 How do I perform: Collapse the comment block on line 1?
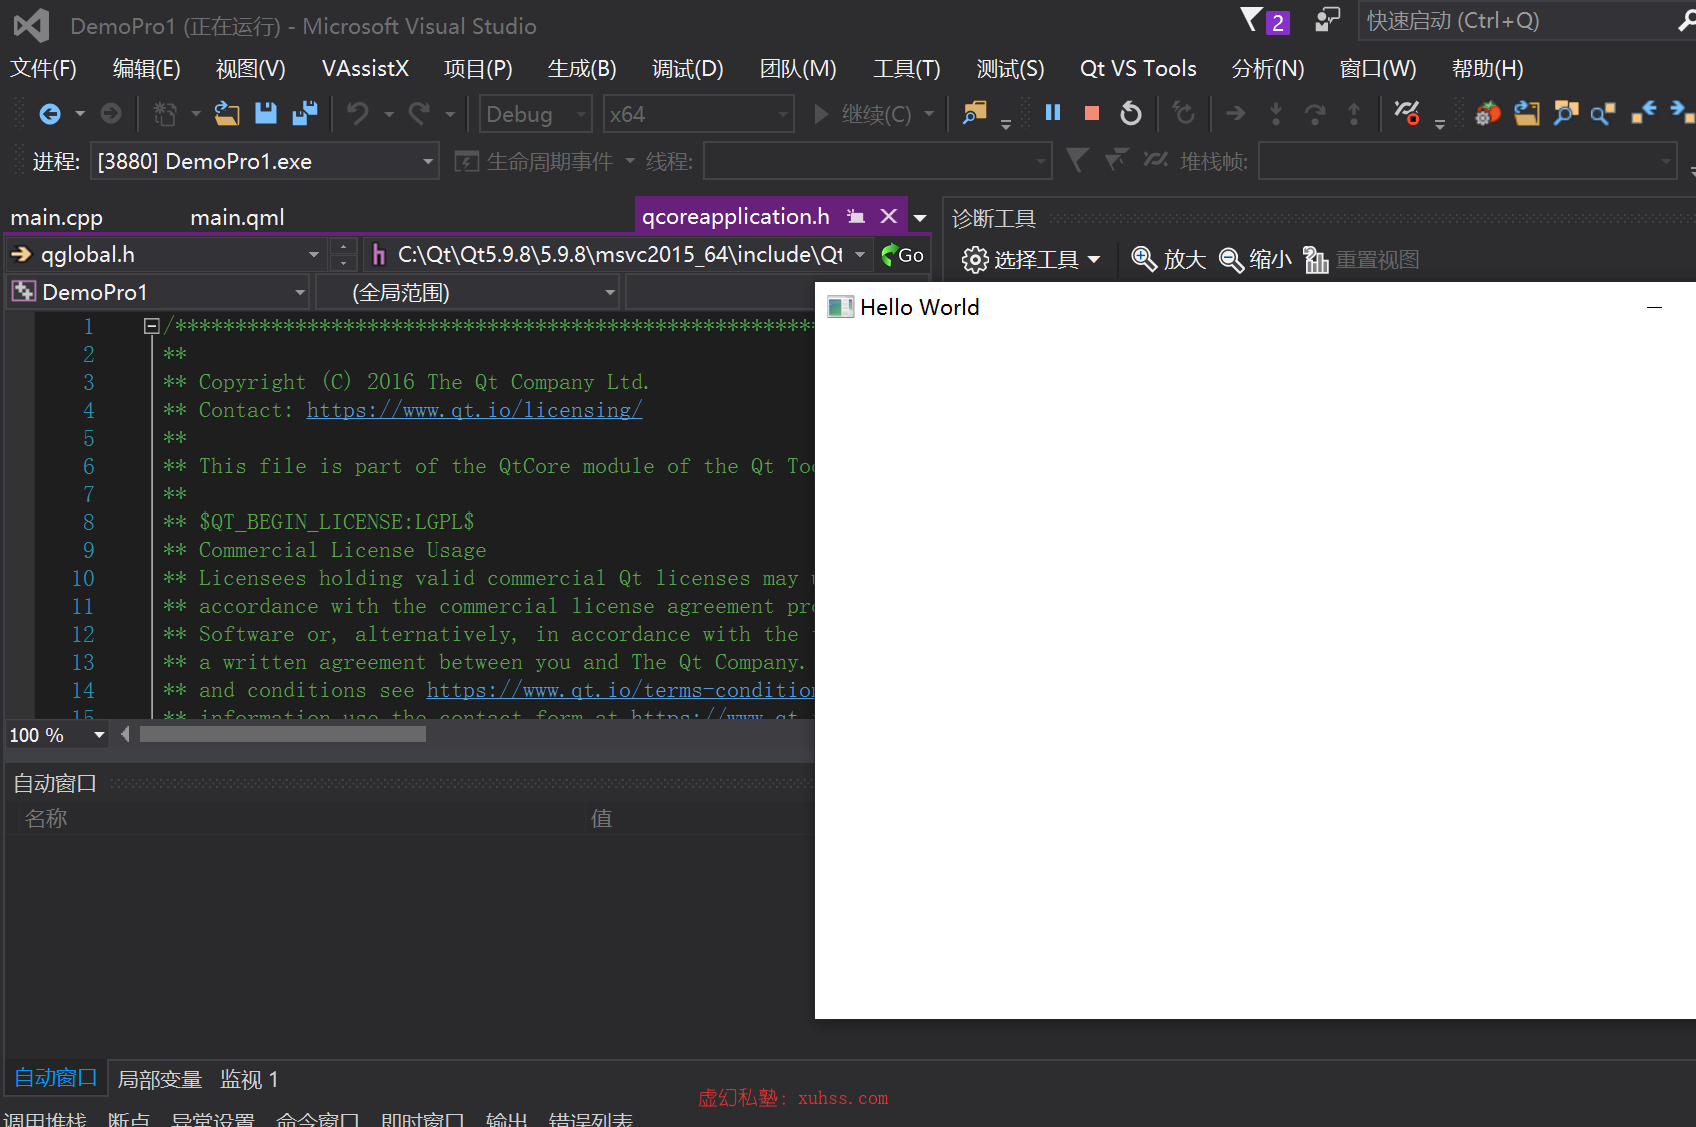pyautogui.click(x=152, y=326)
